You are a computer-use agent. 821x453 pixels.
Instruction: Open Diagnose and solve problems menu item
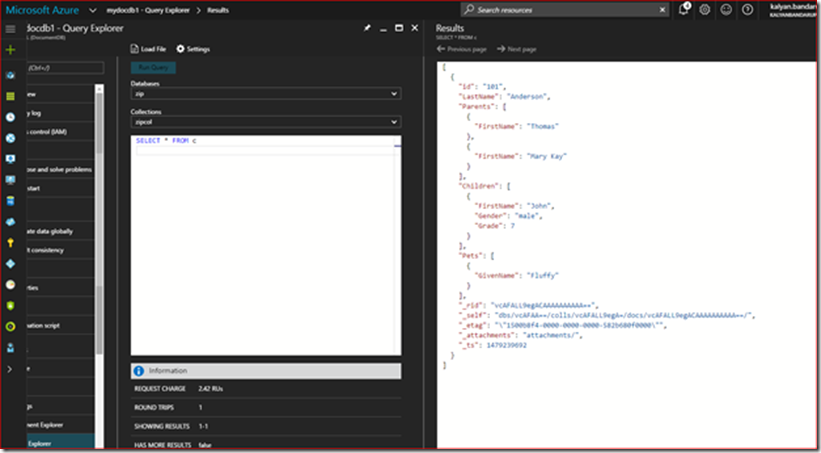[x=60, y=170]
